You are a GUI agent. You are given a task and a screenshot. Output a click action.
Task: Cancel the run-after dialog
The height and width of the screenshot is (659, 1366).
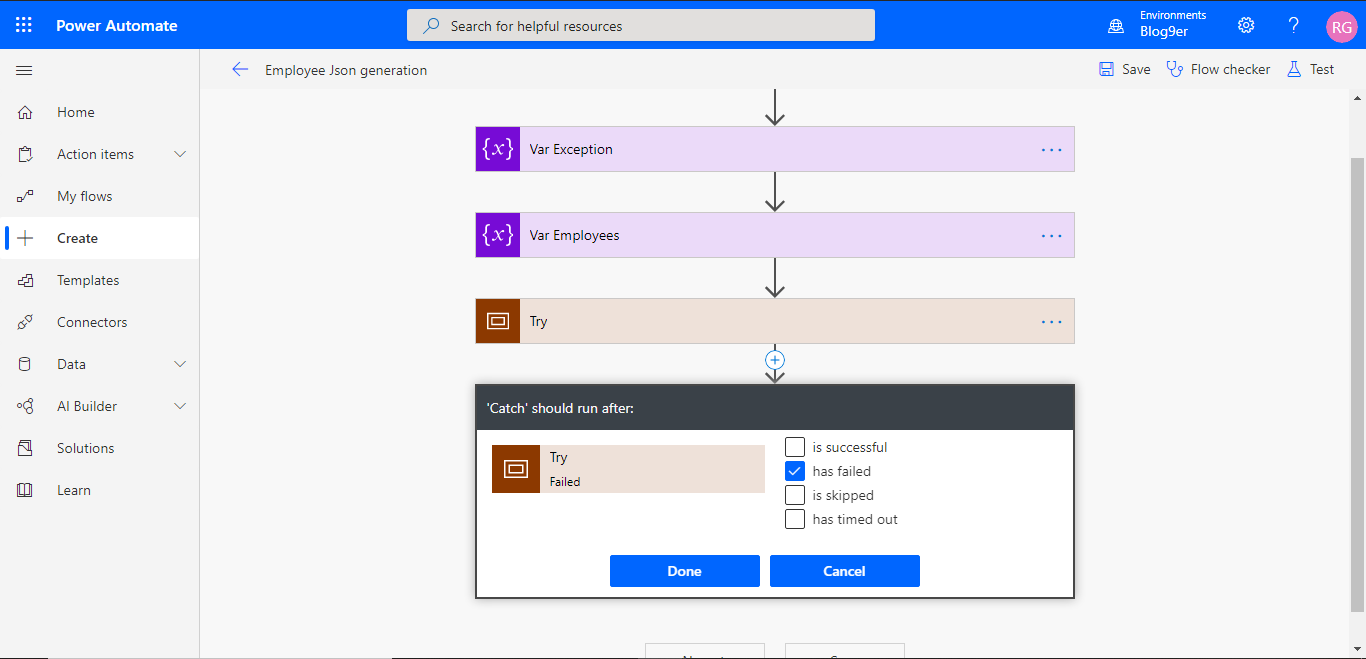click(845, 571)
